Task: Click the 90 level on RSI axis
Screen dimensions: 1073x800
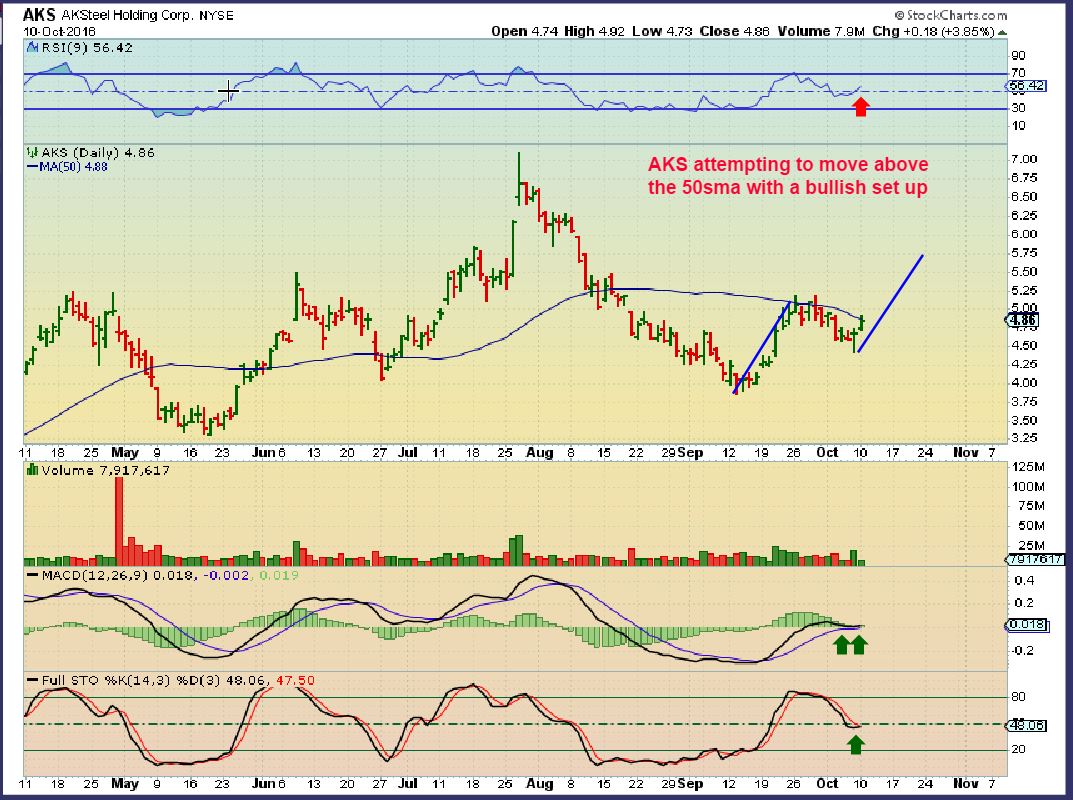Action: [1018, 55]
